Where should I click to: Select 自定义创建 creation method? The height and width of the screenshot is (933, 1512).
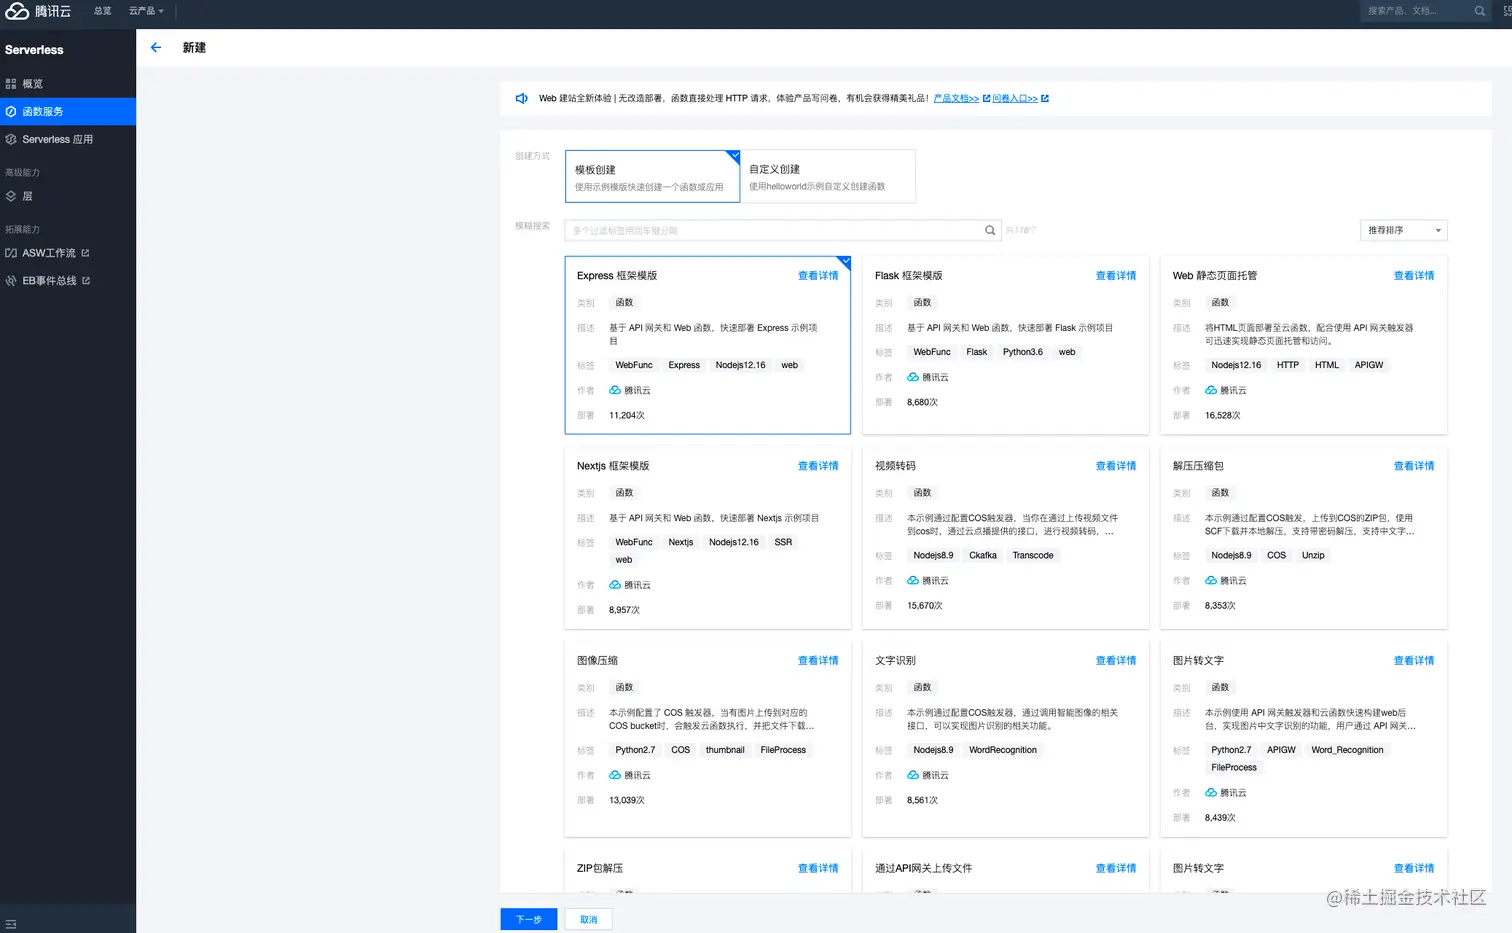pos(828,177)
